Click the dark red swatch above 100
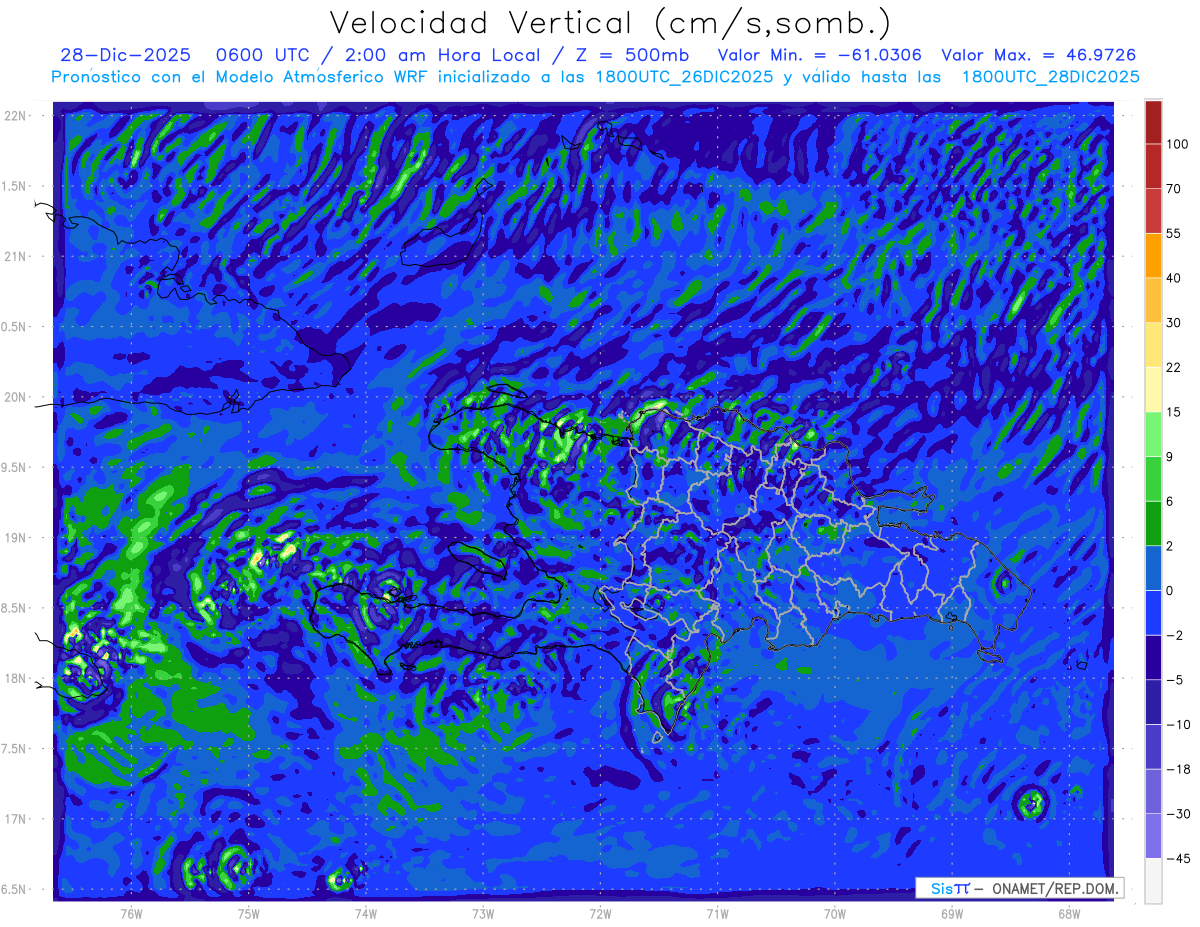The width and height of the screenshot is (1200, 927). point(1153,122)
